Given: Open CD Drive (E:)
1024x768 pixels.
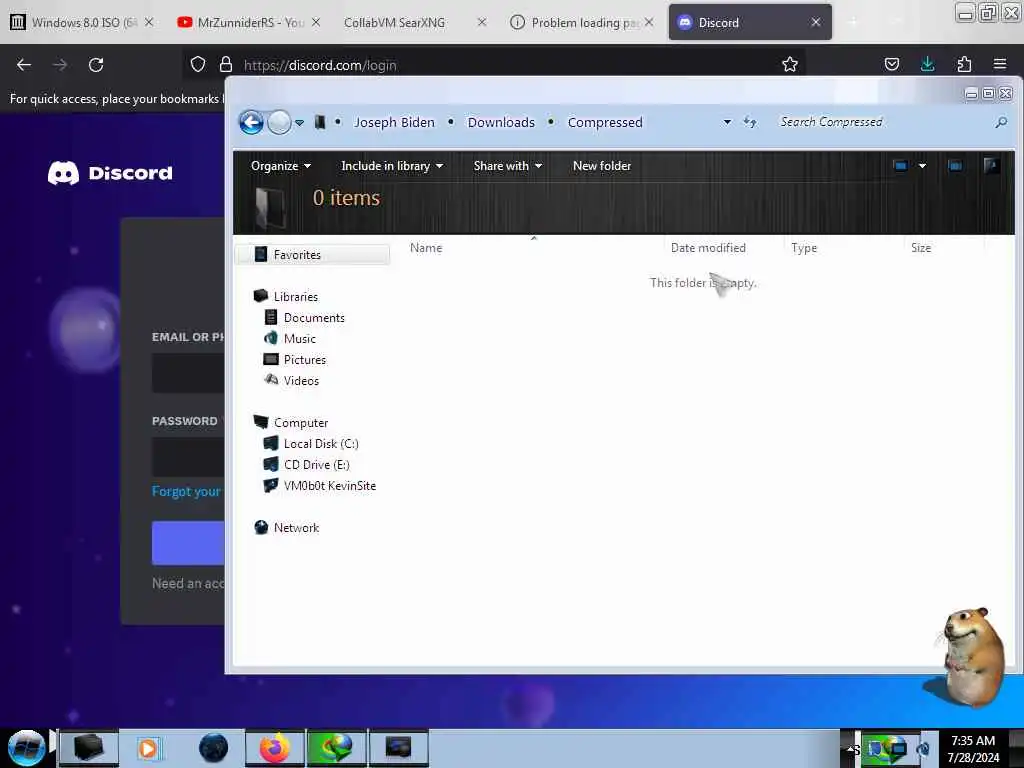Looking at the screenshot, I should 316,464.
